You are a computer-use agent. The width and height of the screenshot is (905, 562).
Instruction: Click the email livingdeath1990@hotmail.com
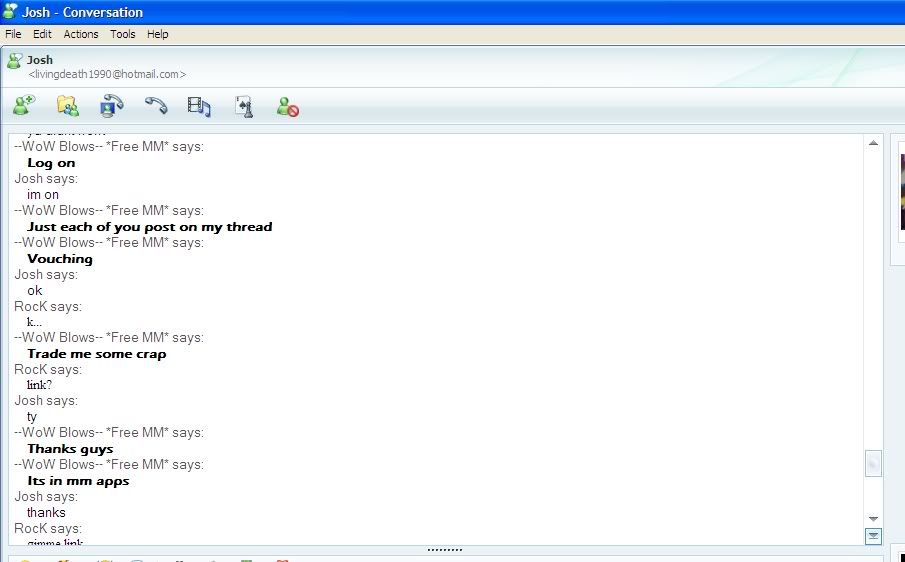coord(107,74)
